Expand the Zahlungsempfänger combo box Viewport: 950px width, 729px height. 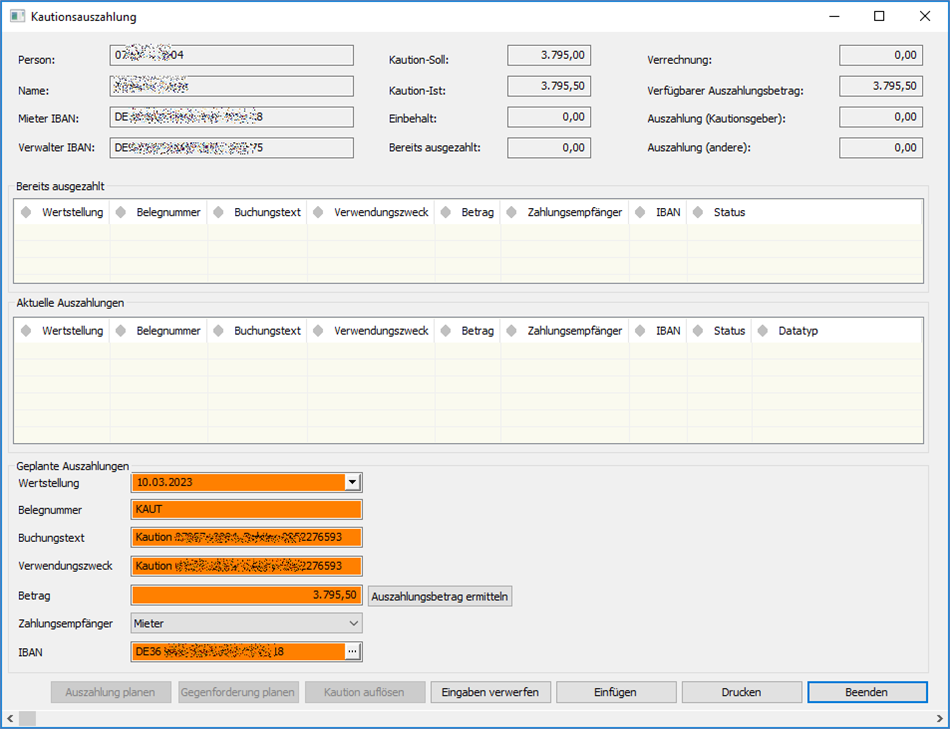click(x=352, y=623)
